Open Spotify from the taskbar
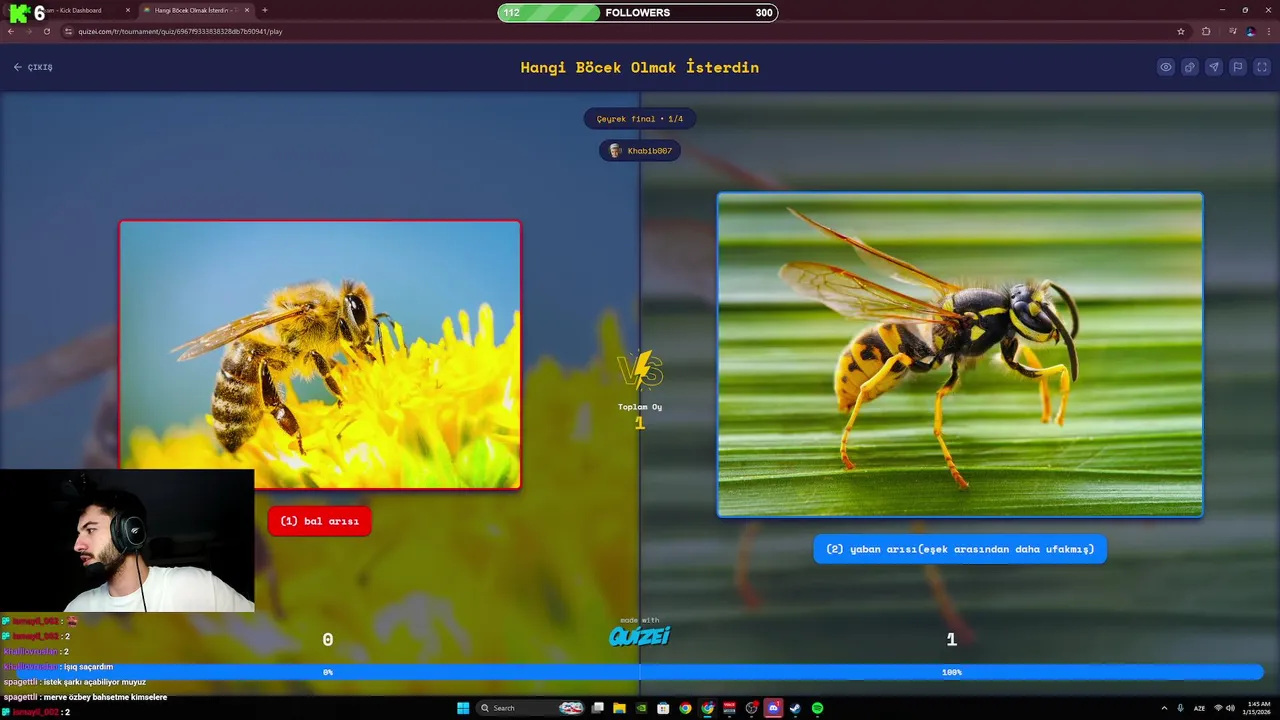This screenshot has height=720, width=1280. pyautogui.click(x=817, y=708)
